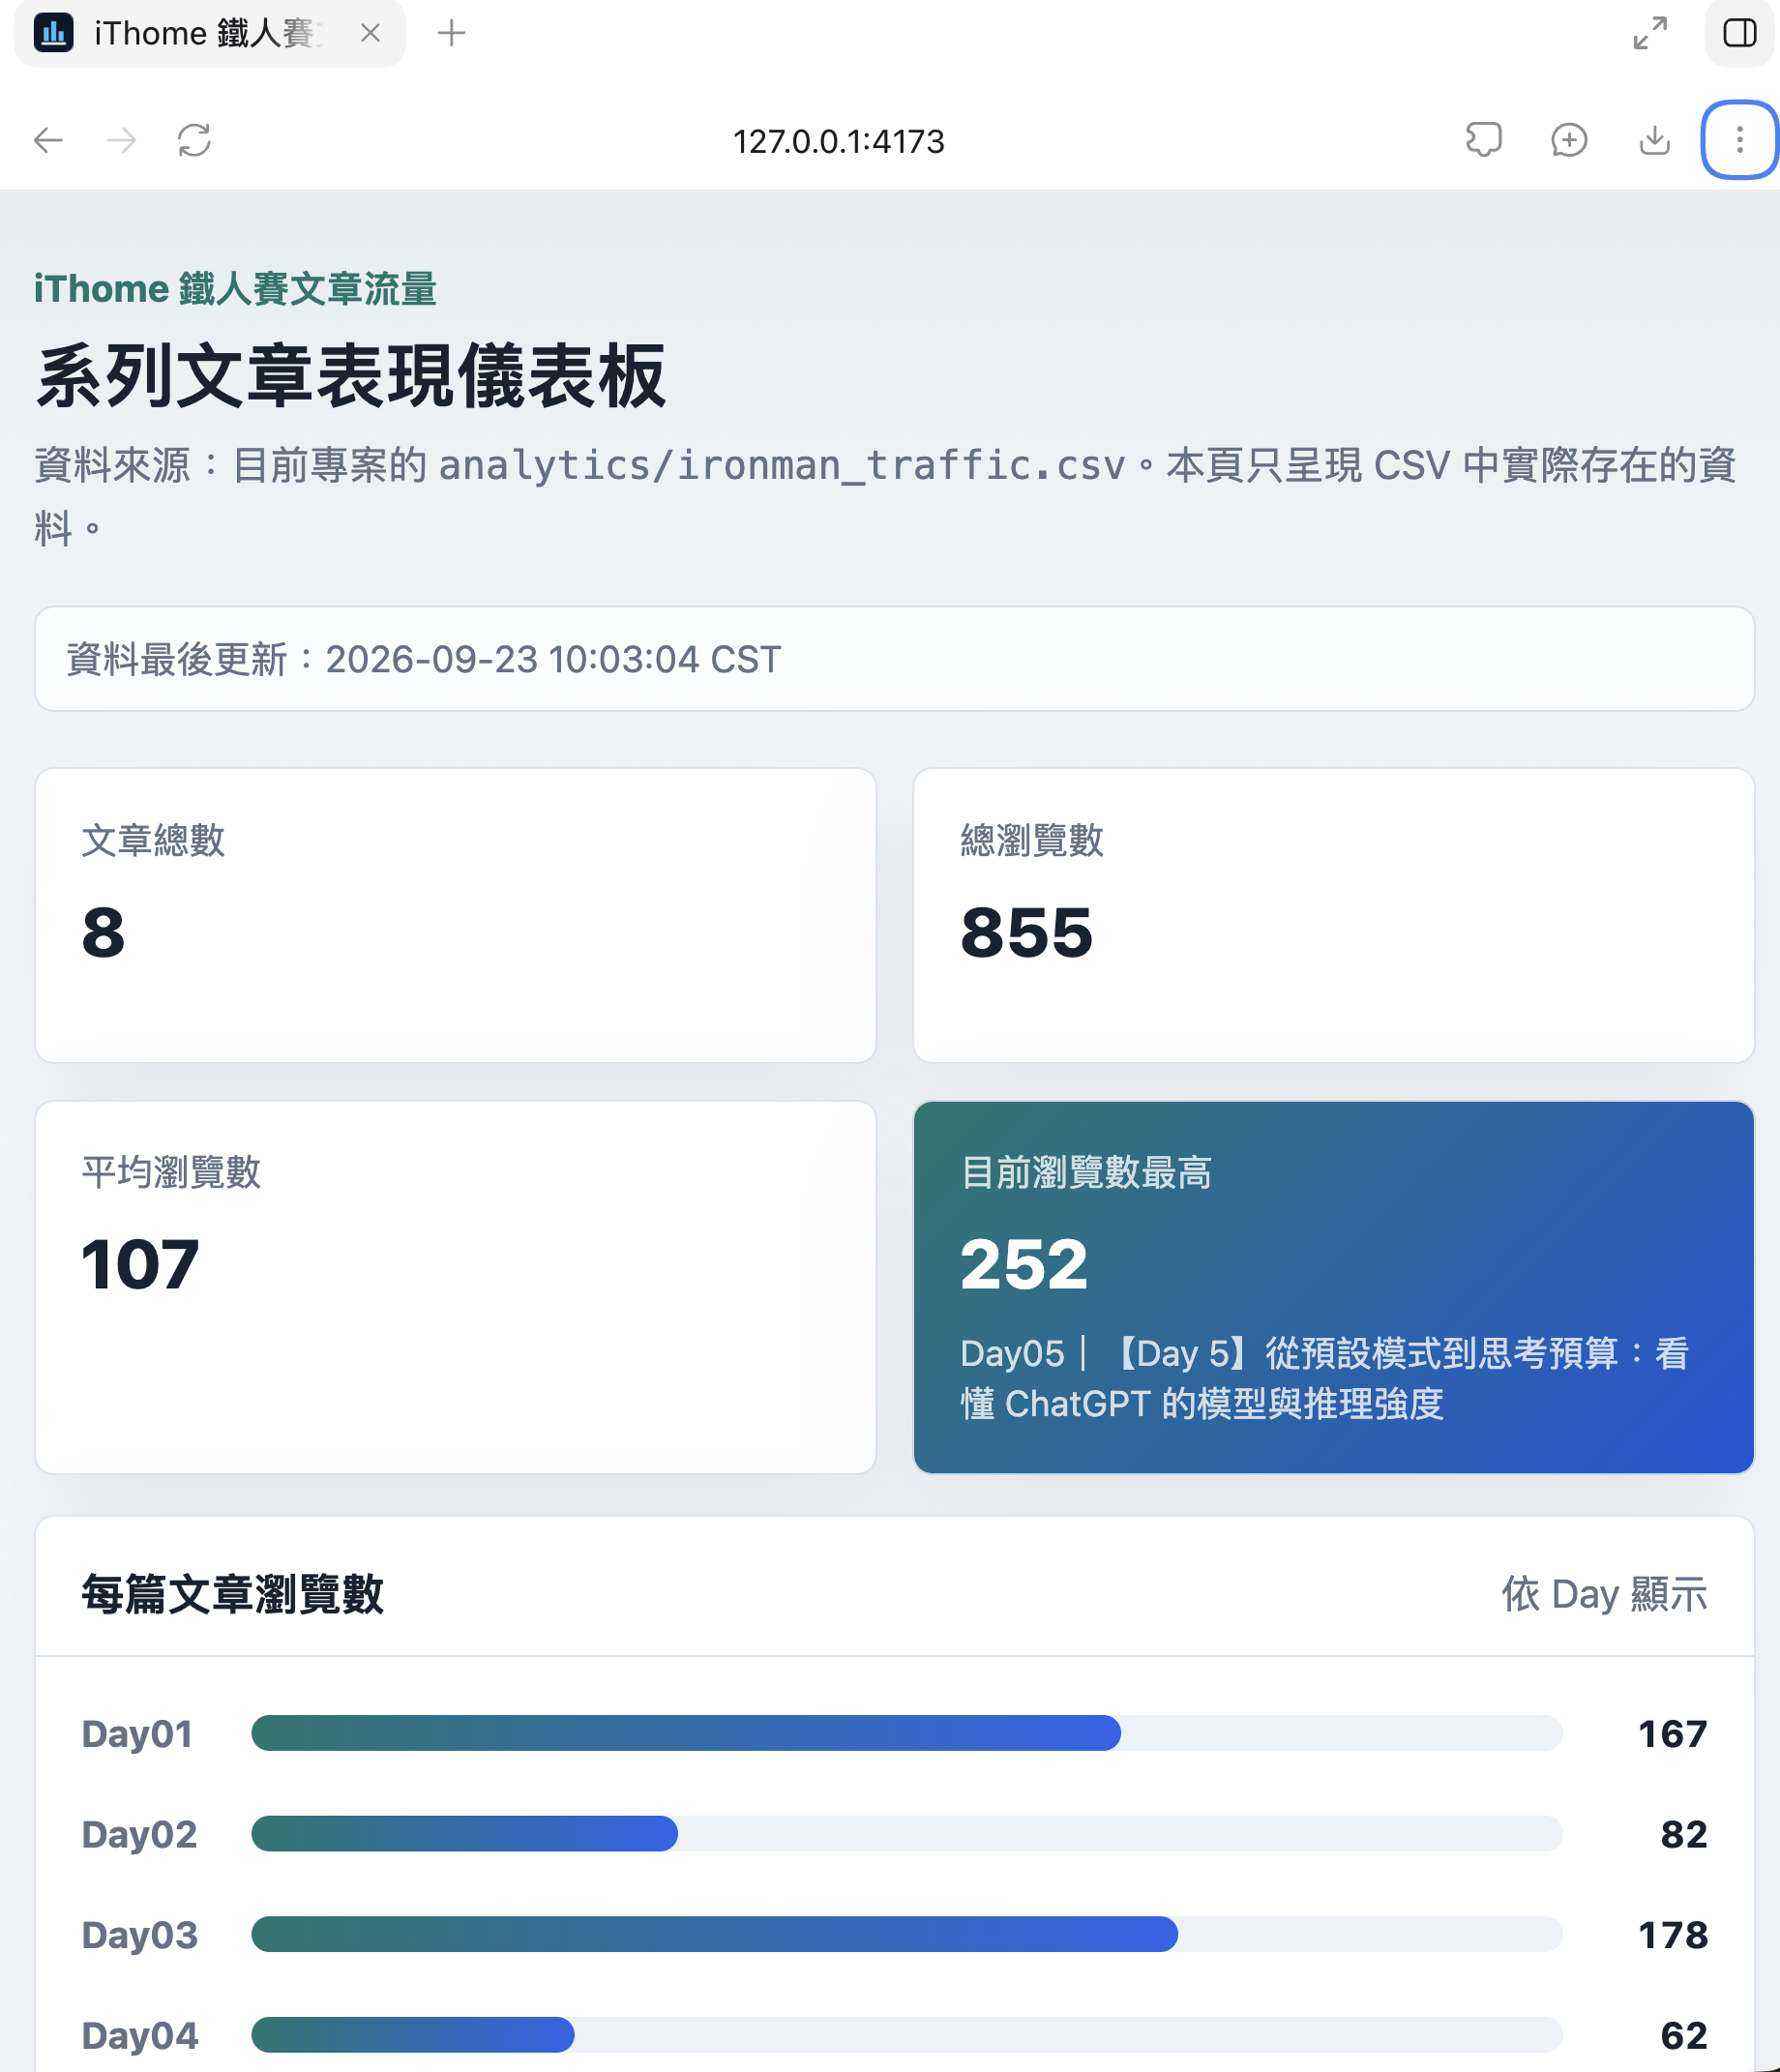Image resolution: width=1780 pixels, height=2072 pixels.
Task: Click the Day02 value 82
Action: click(x=1684, y=1834)
